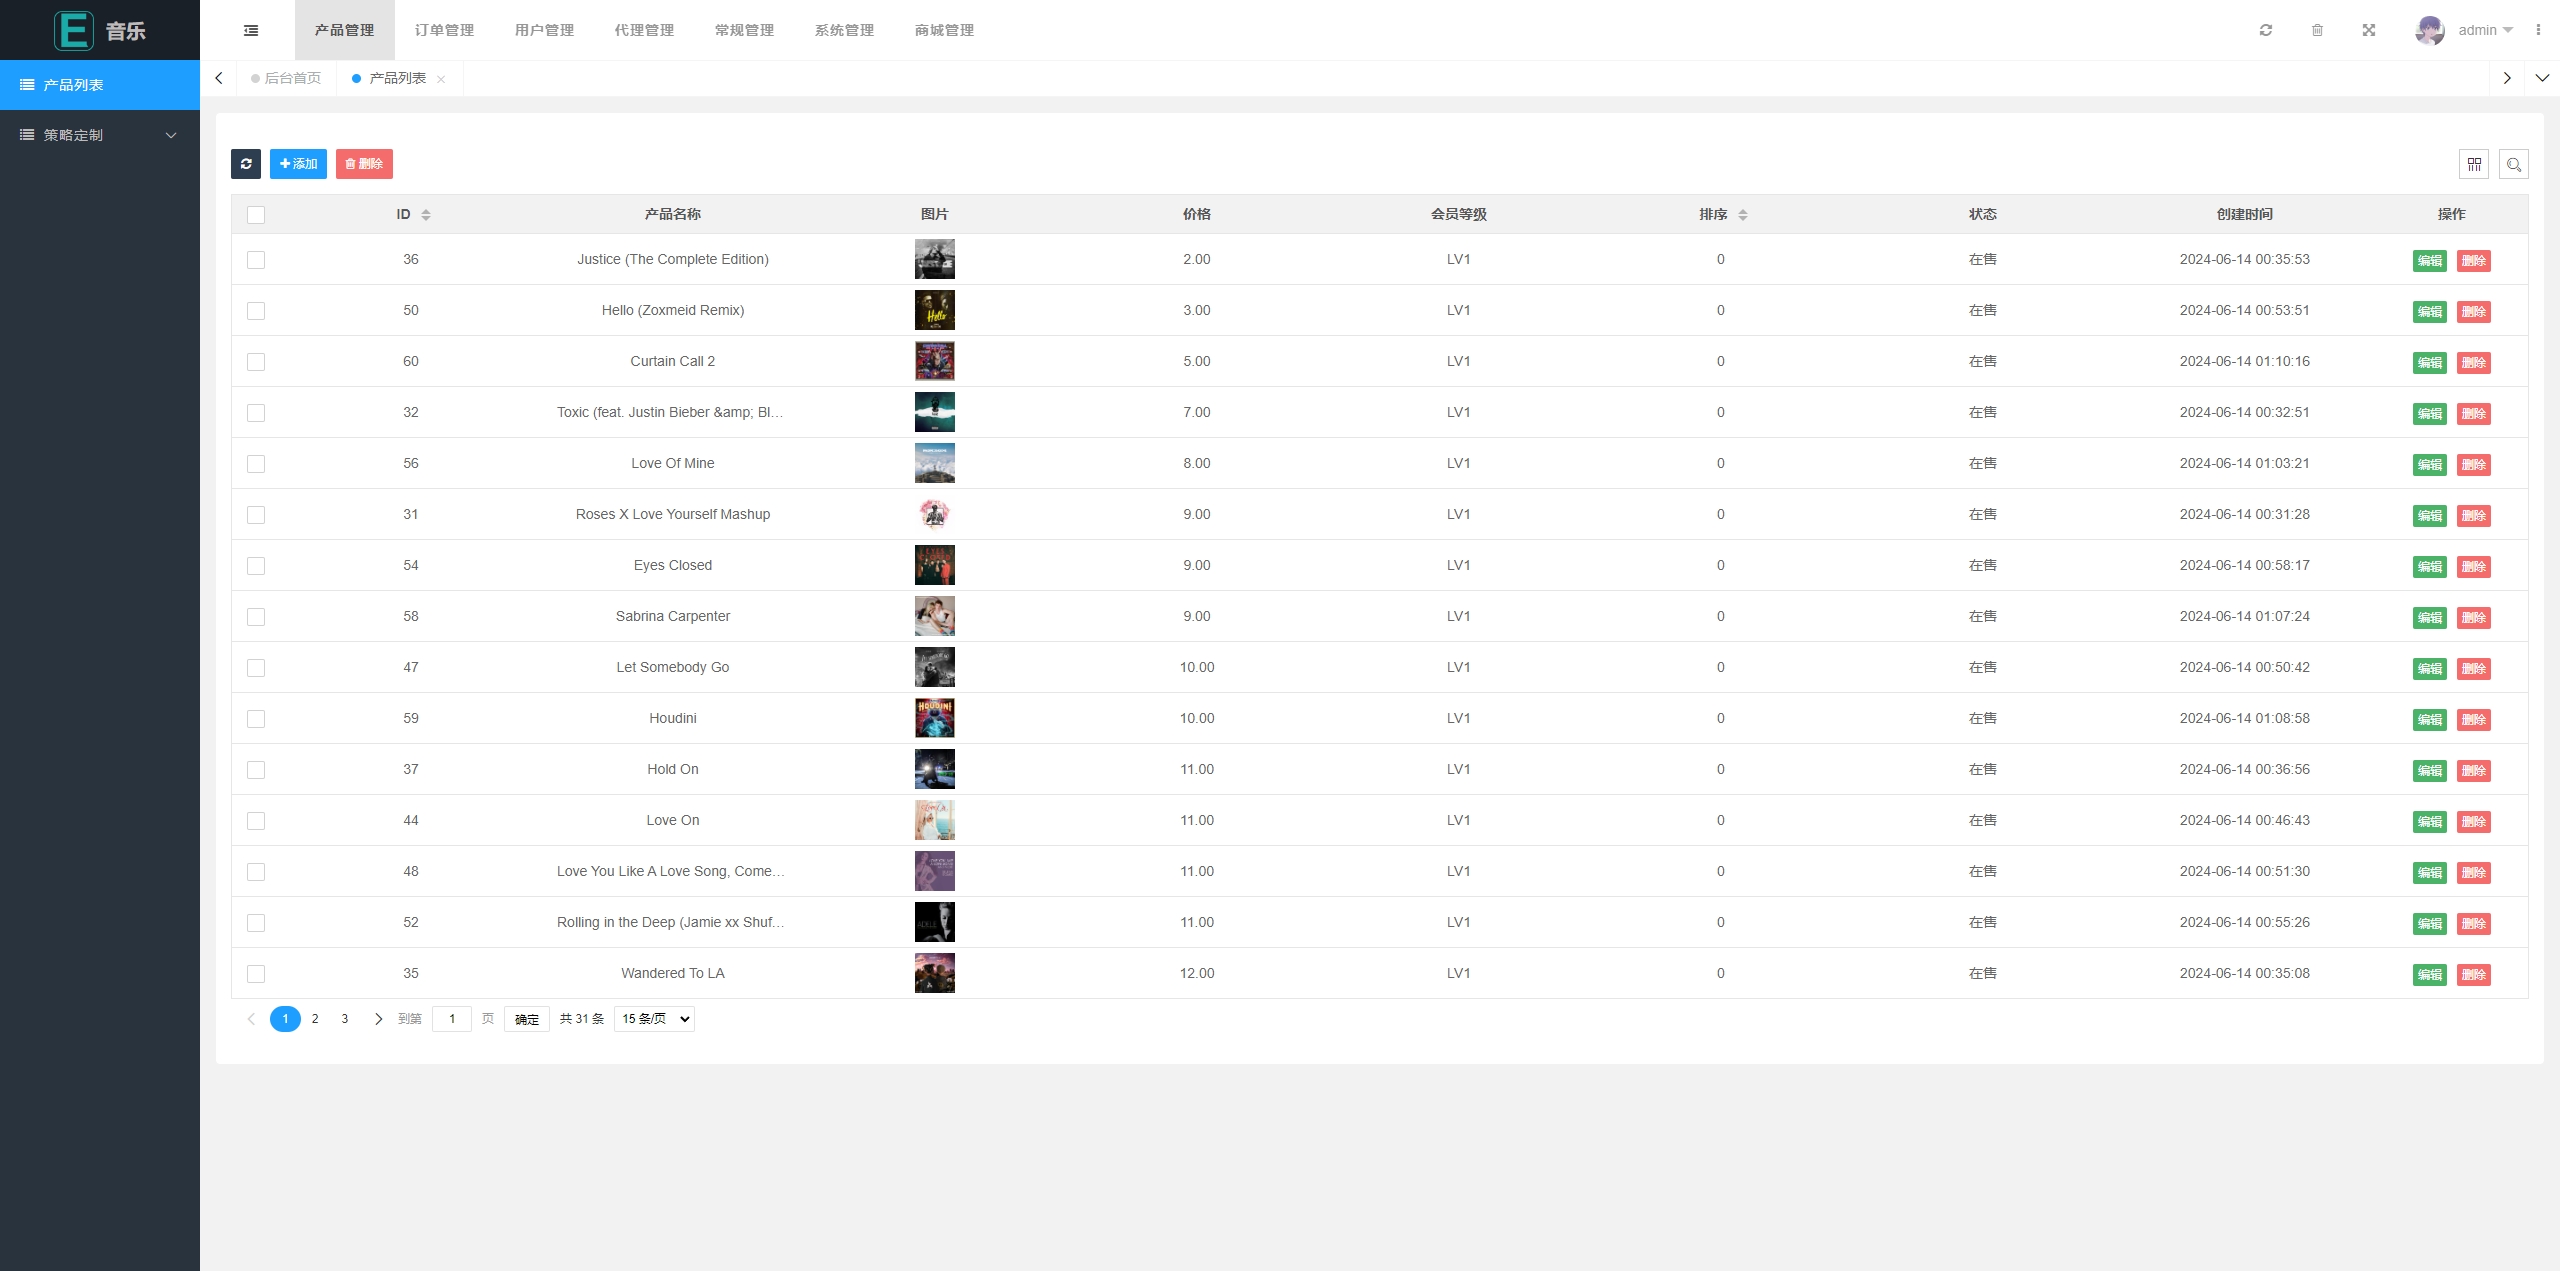
Task: Click the dark table reload button
Action: click(246, 164)
